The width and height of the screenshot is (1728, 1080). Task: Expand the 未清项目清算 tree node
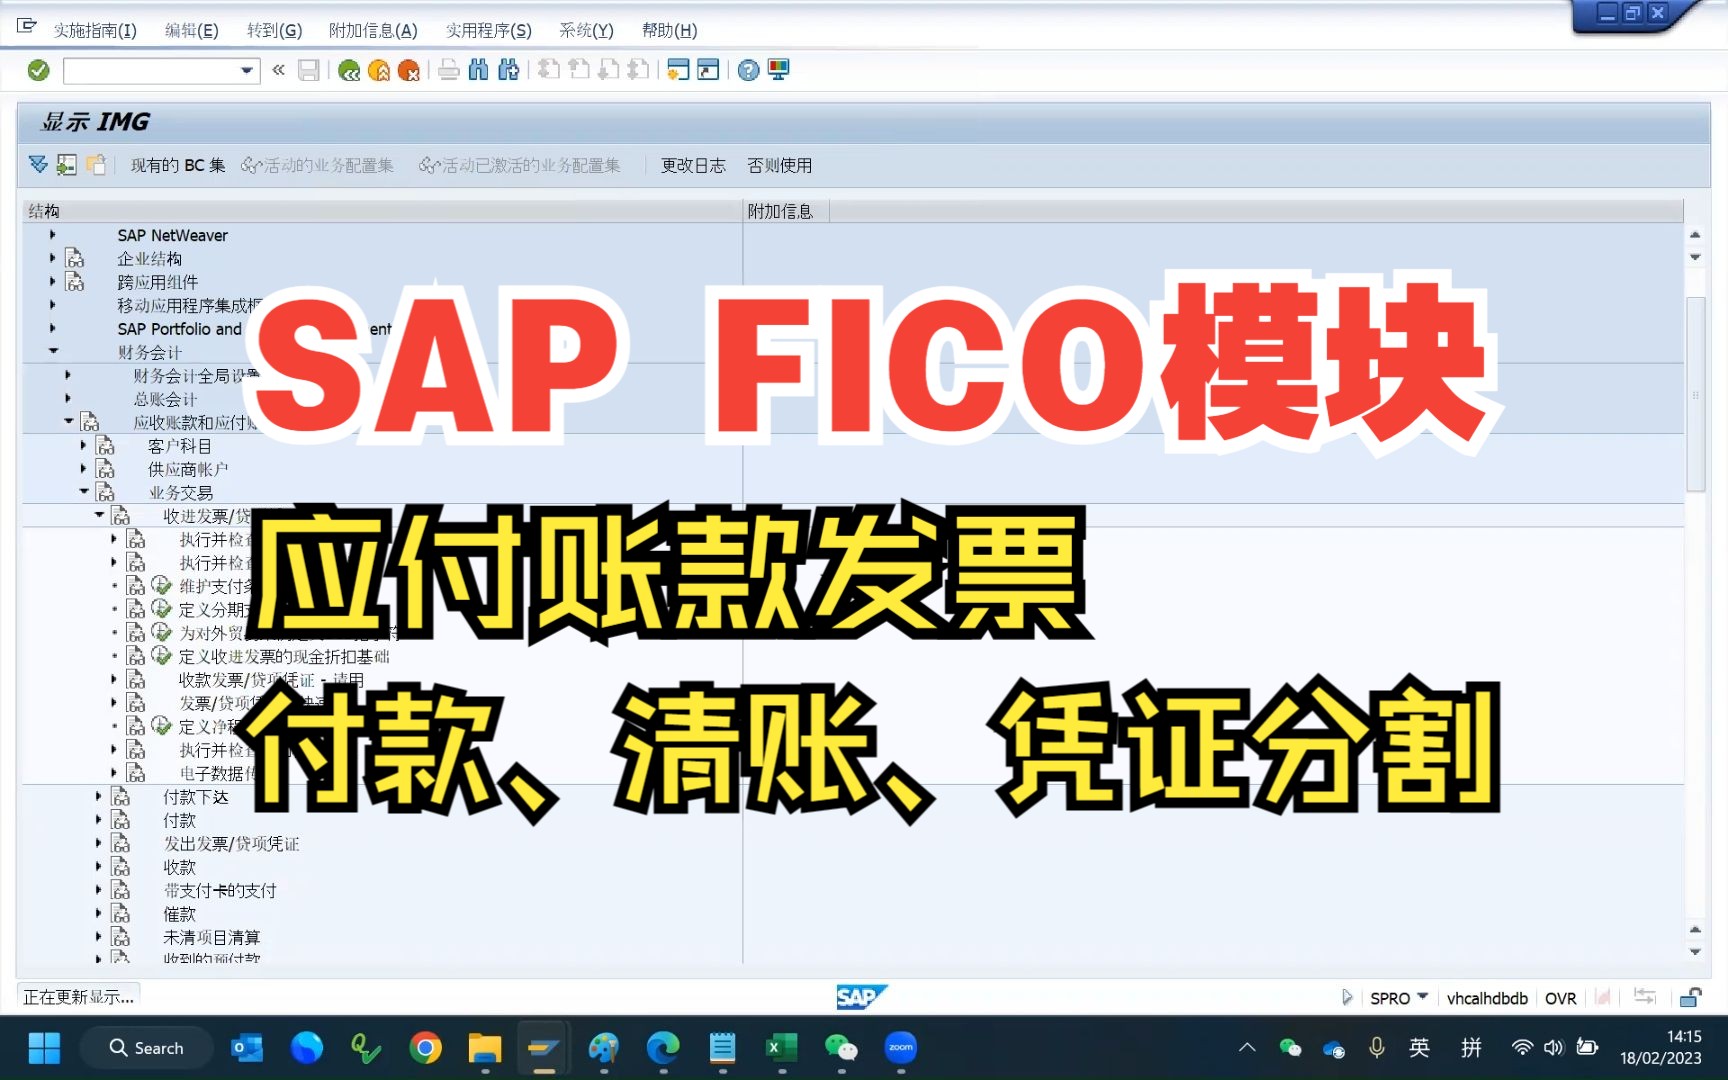[x=98, y=937]
